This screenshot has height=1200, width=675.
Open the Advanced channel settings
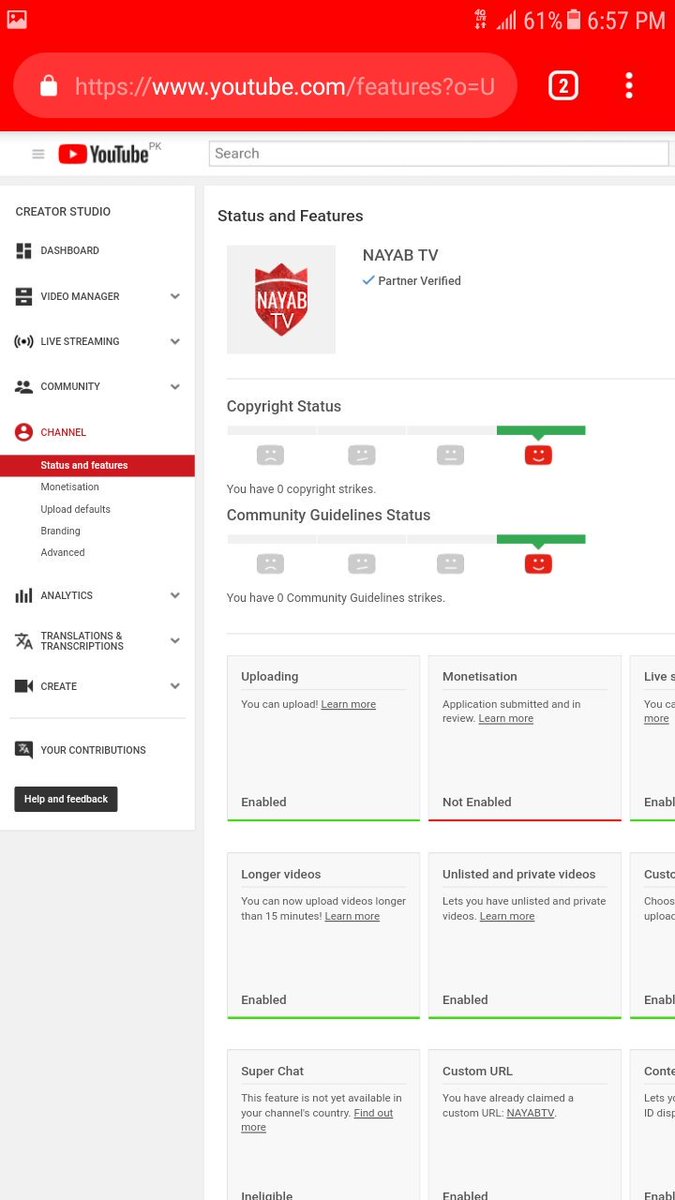[x=63, y=553]
